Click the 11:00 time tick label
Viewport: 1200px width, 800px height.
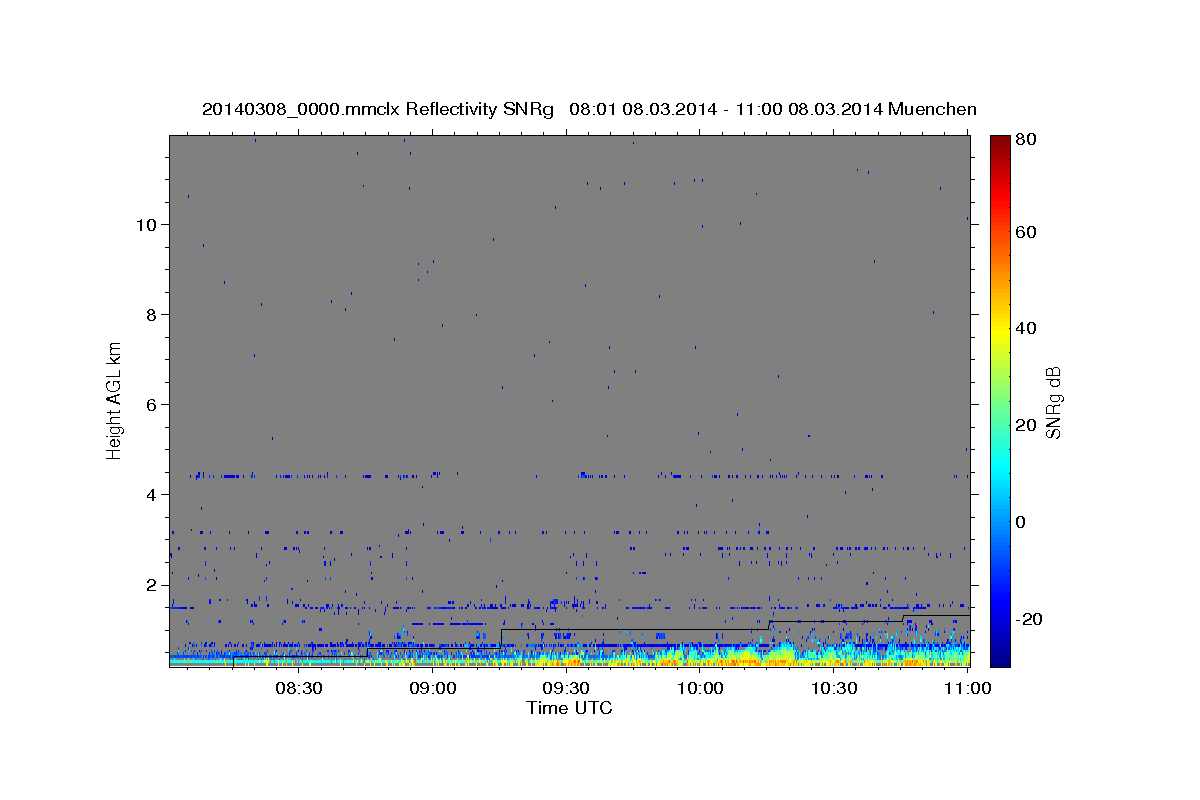point(967,688)
